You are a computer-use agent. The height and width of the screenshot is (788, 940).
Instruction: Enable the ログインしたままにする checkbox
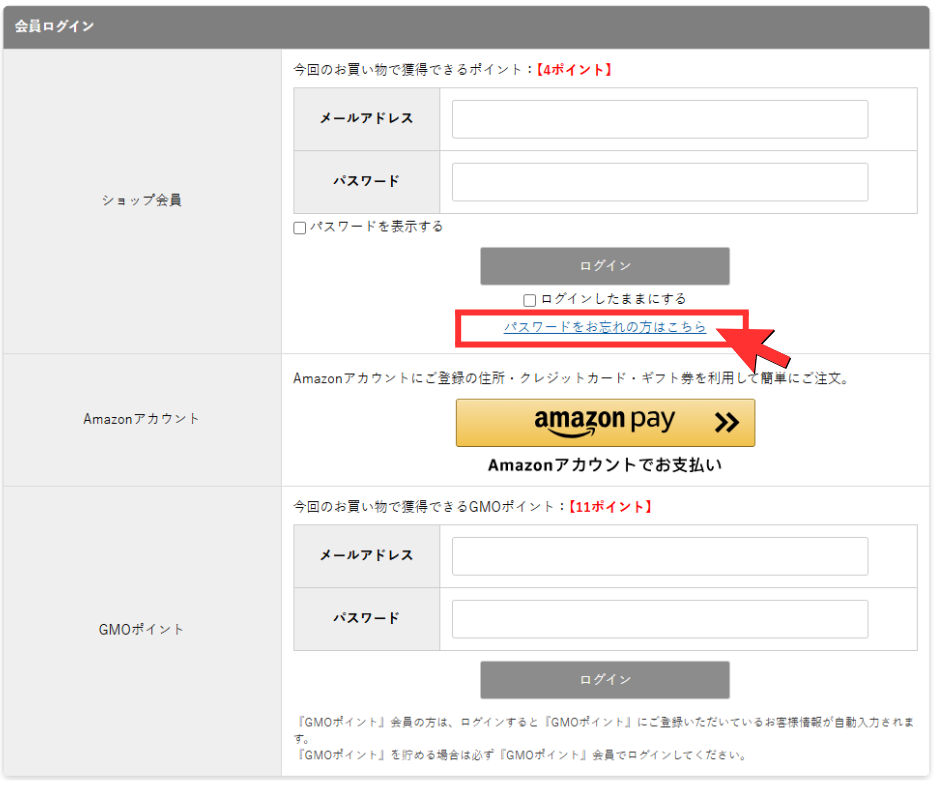point(530,299)
